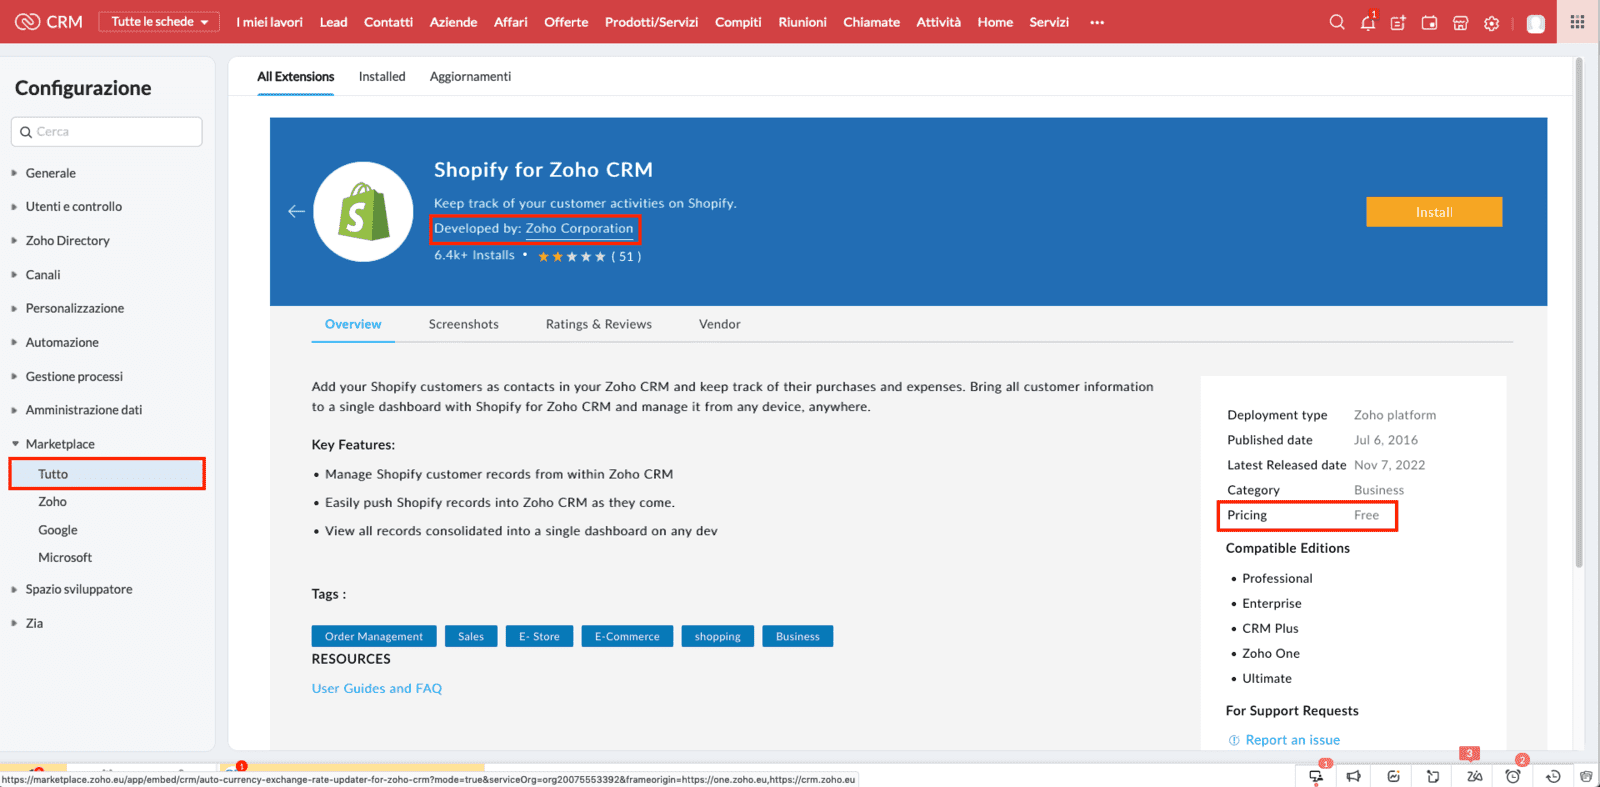Focus the Cerca search field

[x=107, y=132]
